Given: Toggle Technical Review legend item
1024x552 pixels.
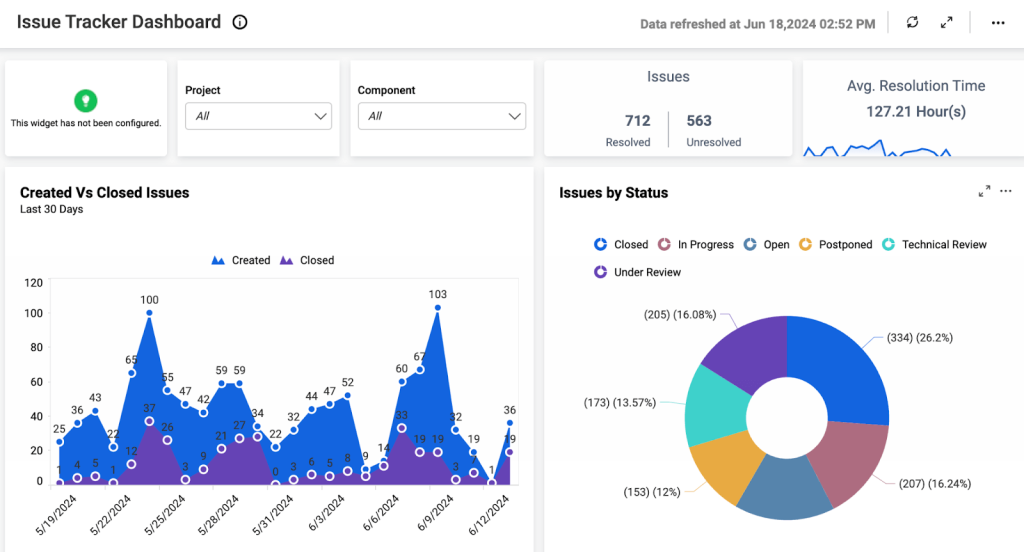Looking at the screenshot, I should pyautogui.click(x=934, y=244).
